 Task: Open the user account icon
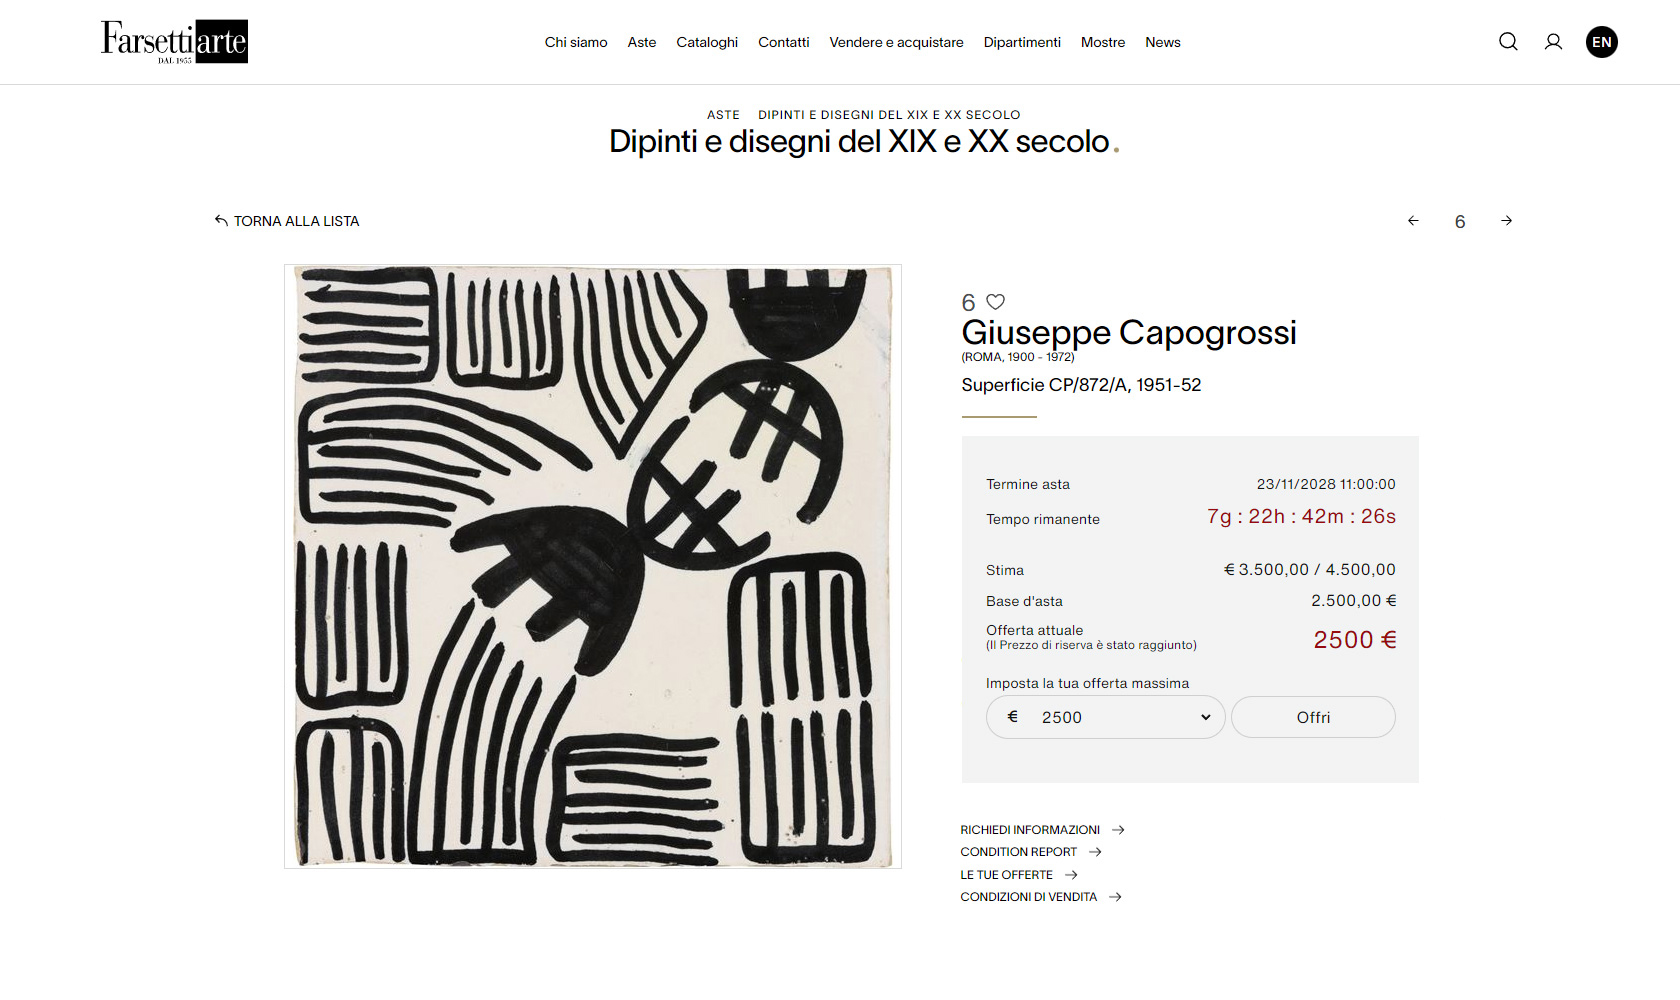(x=1553, y=42)
